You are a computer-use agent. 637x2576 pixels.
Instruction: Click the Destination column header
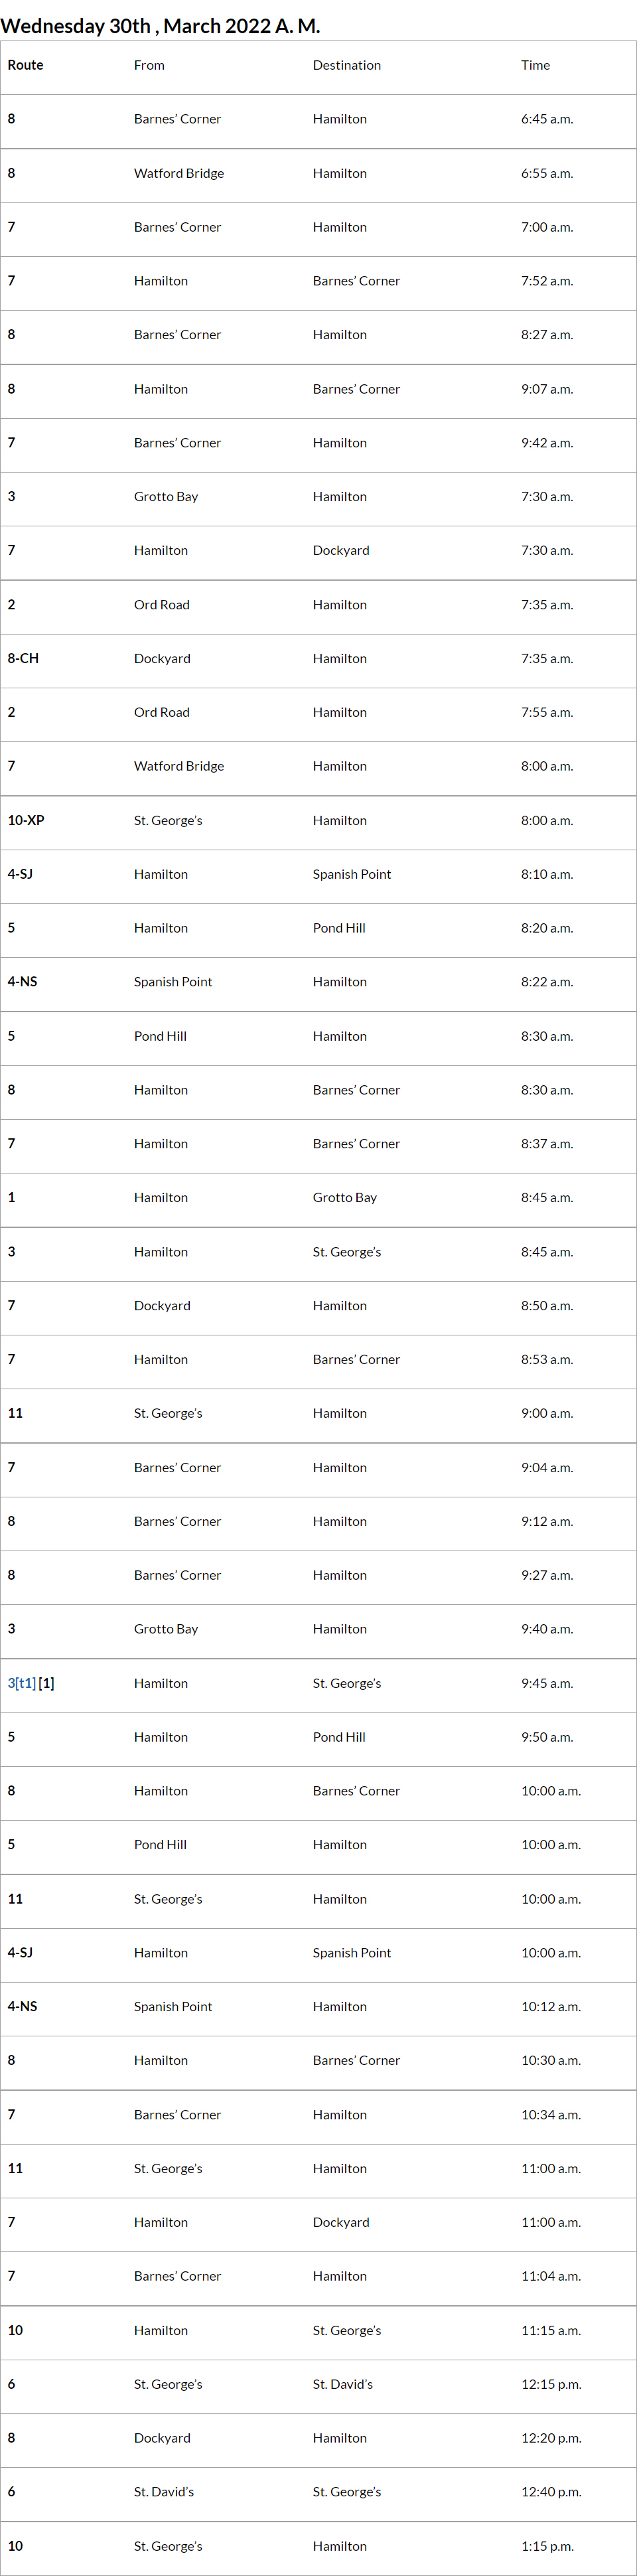[346, 65]
